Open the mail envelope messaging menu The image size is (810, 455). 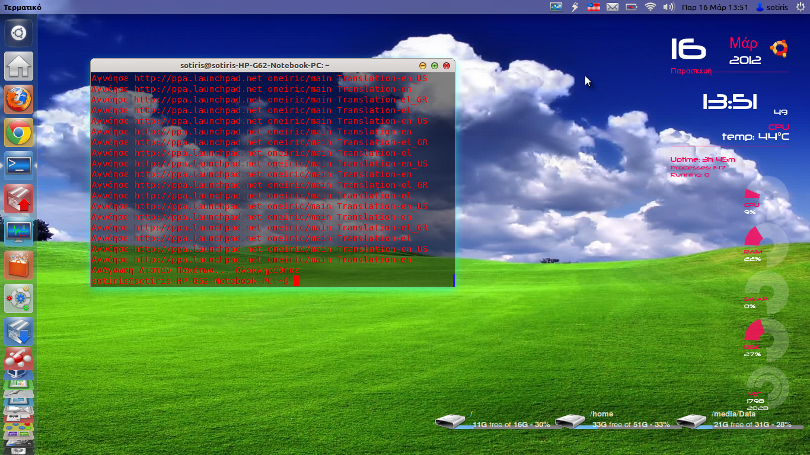coord(613,7)
